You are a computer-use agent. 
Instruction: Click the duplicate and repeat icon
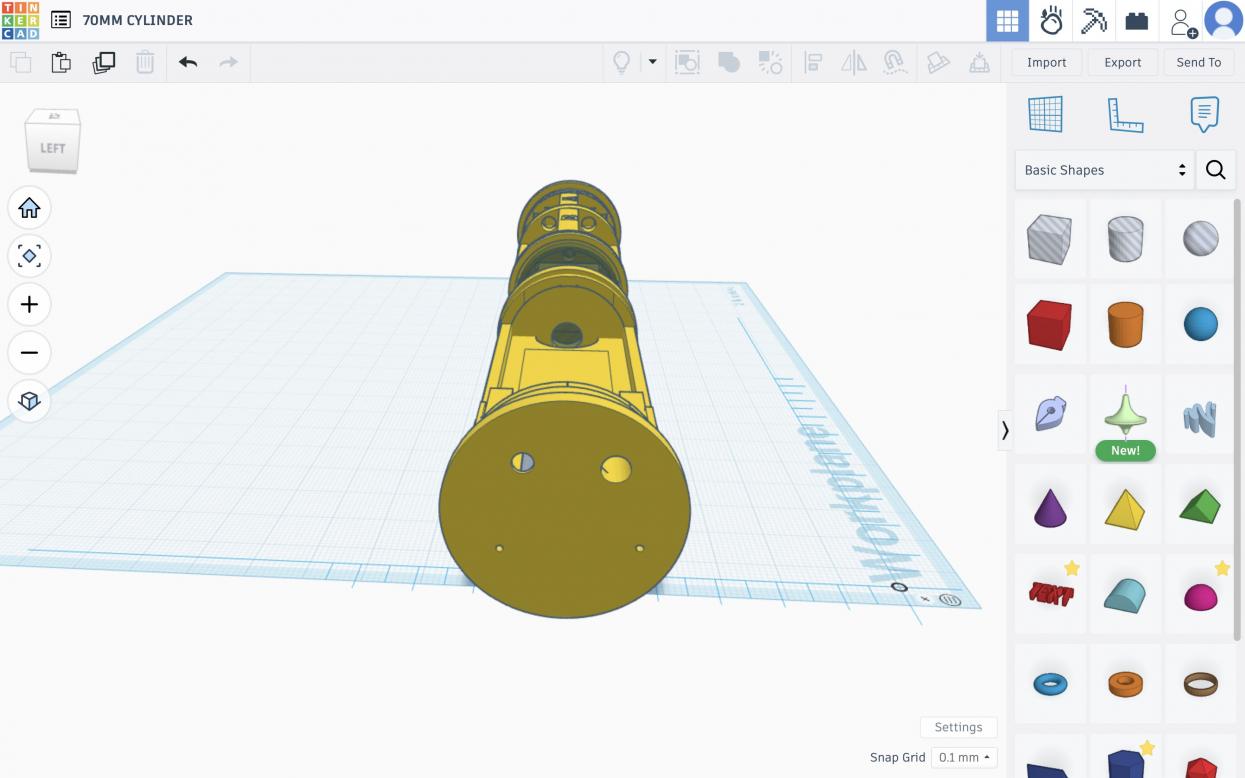pyautogui.click(x=103, y=62)
